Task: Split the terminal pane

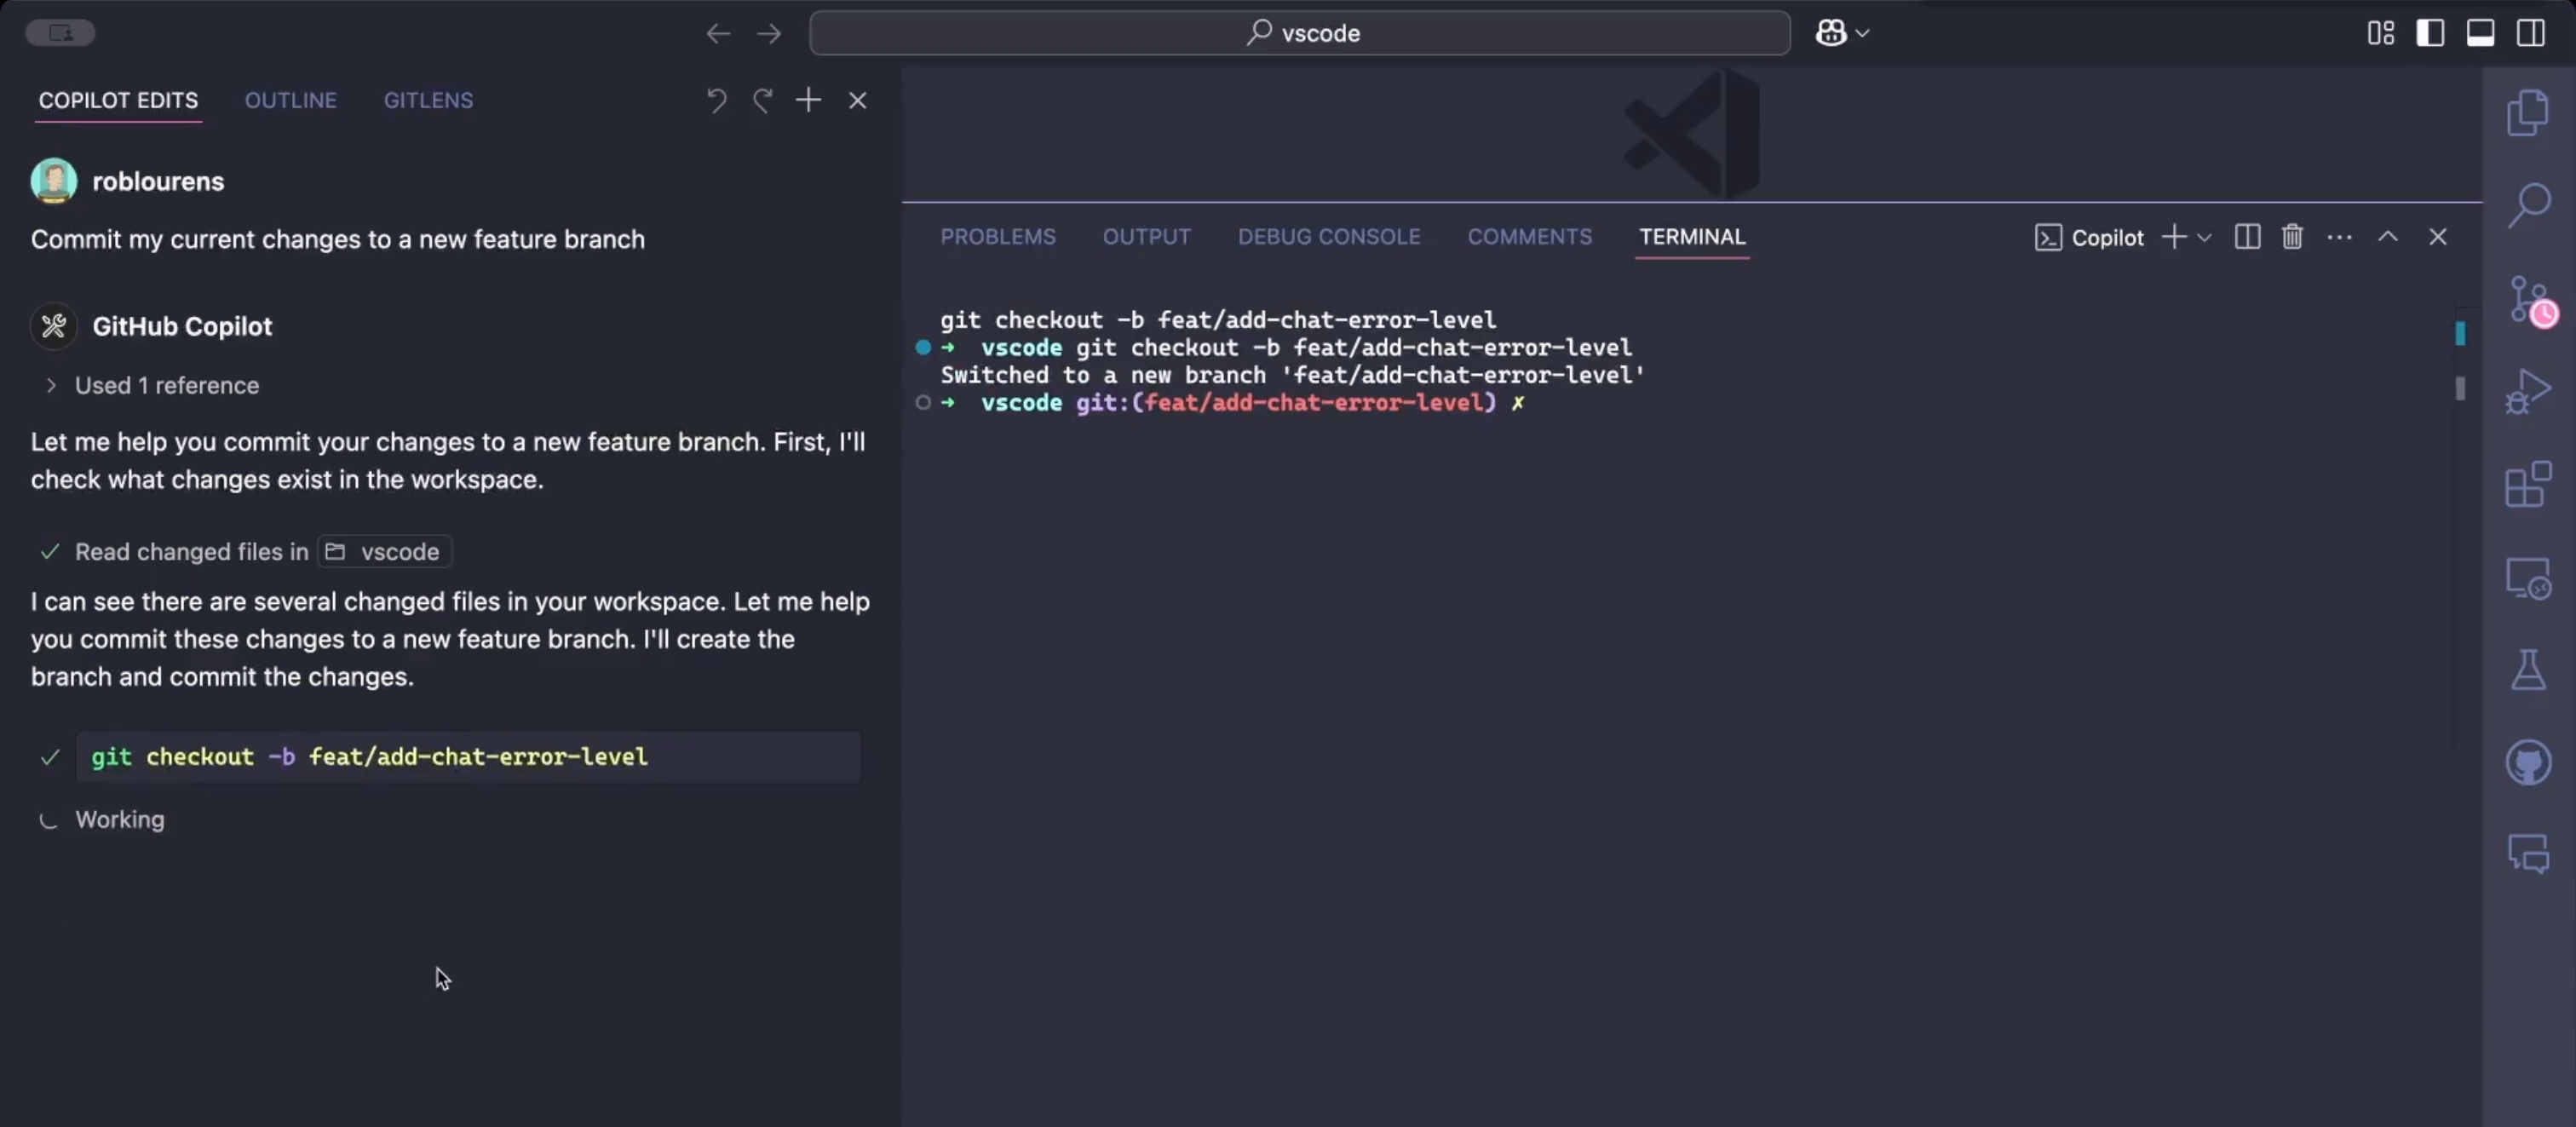Action: point(2246,237)
